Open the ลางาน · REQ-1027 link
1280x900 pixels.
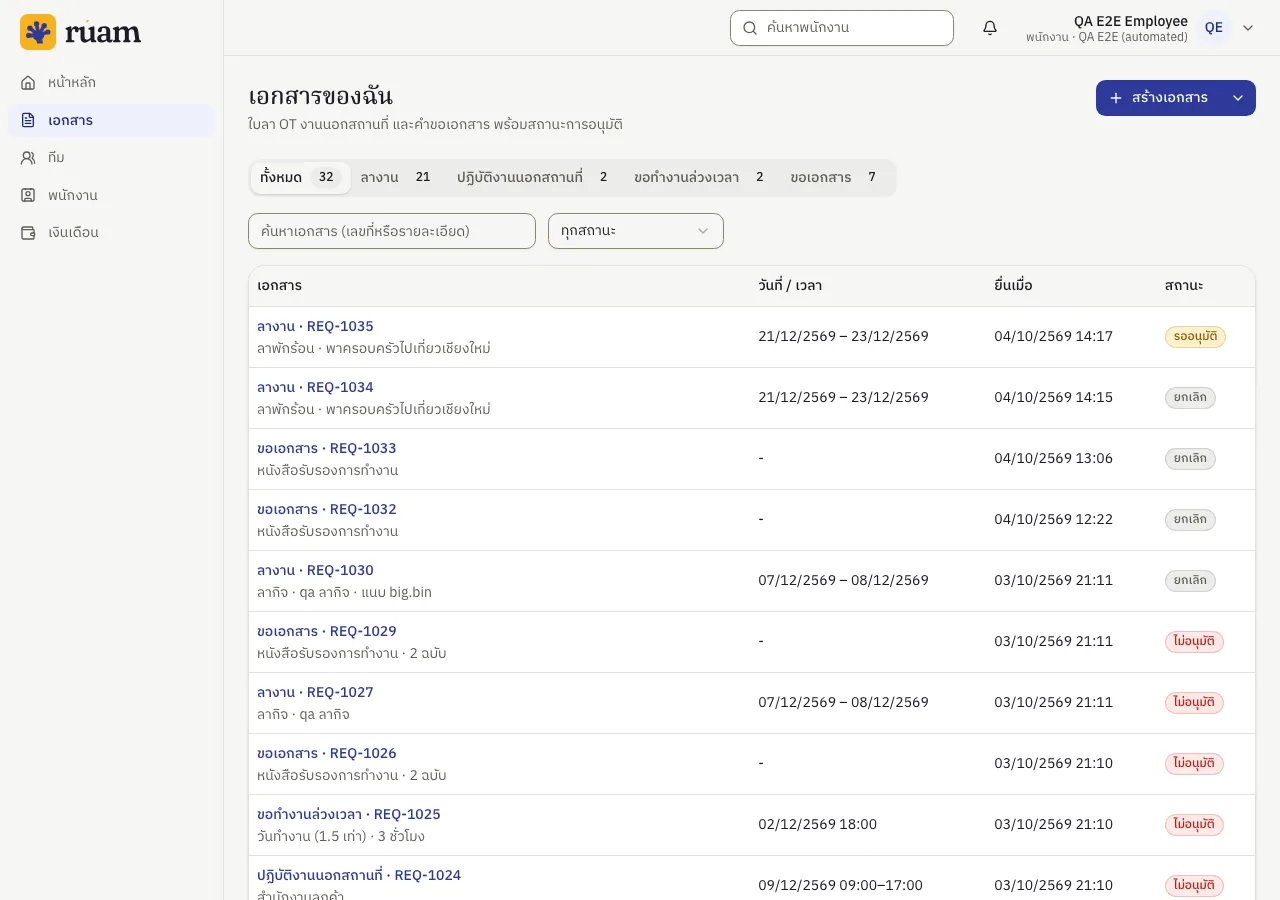tap(315, 692)
